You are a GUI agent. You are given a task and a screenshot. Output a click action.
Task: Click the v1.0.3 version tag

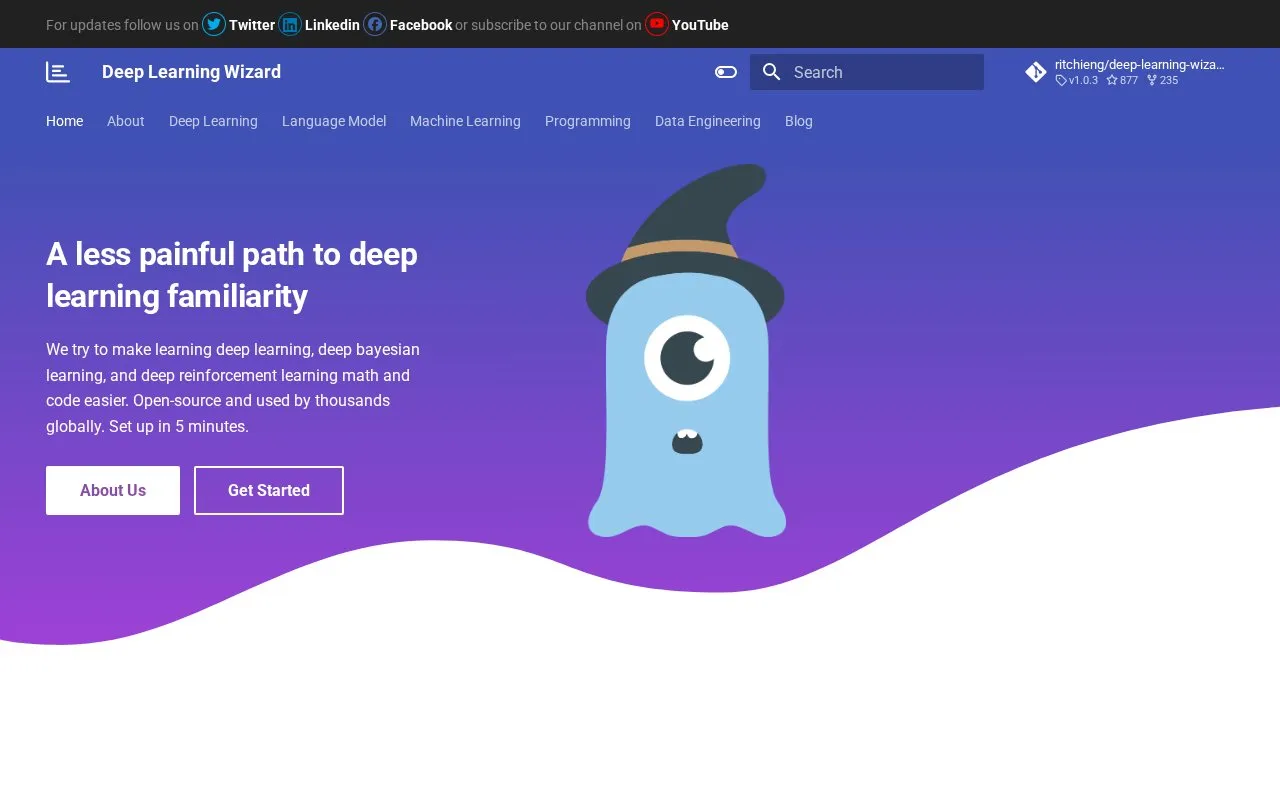[1077, 80]
